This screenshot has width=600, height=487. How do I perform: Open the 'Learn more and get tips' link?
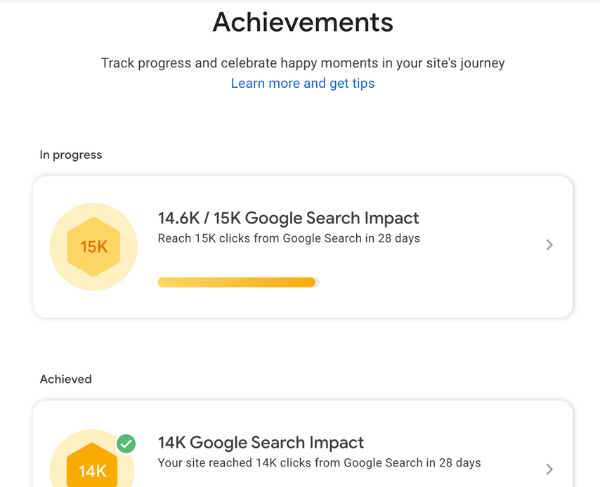[x=303, y=84]
